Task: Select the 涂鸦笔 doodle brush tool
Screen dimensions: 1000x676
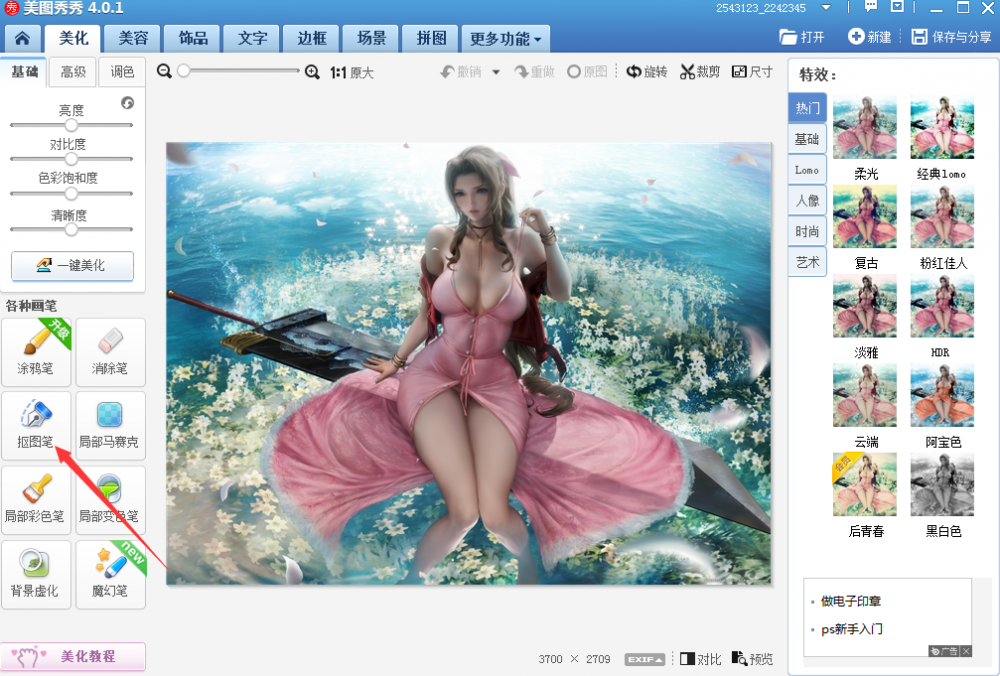Action: pos(36,352)
